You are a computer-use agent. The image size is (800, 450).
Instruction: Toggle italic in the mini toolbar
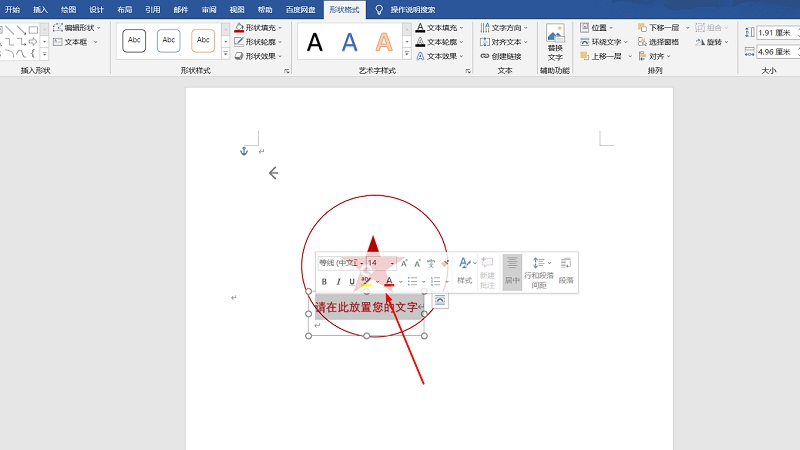click(338, 282)
